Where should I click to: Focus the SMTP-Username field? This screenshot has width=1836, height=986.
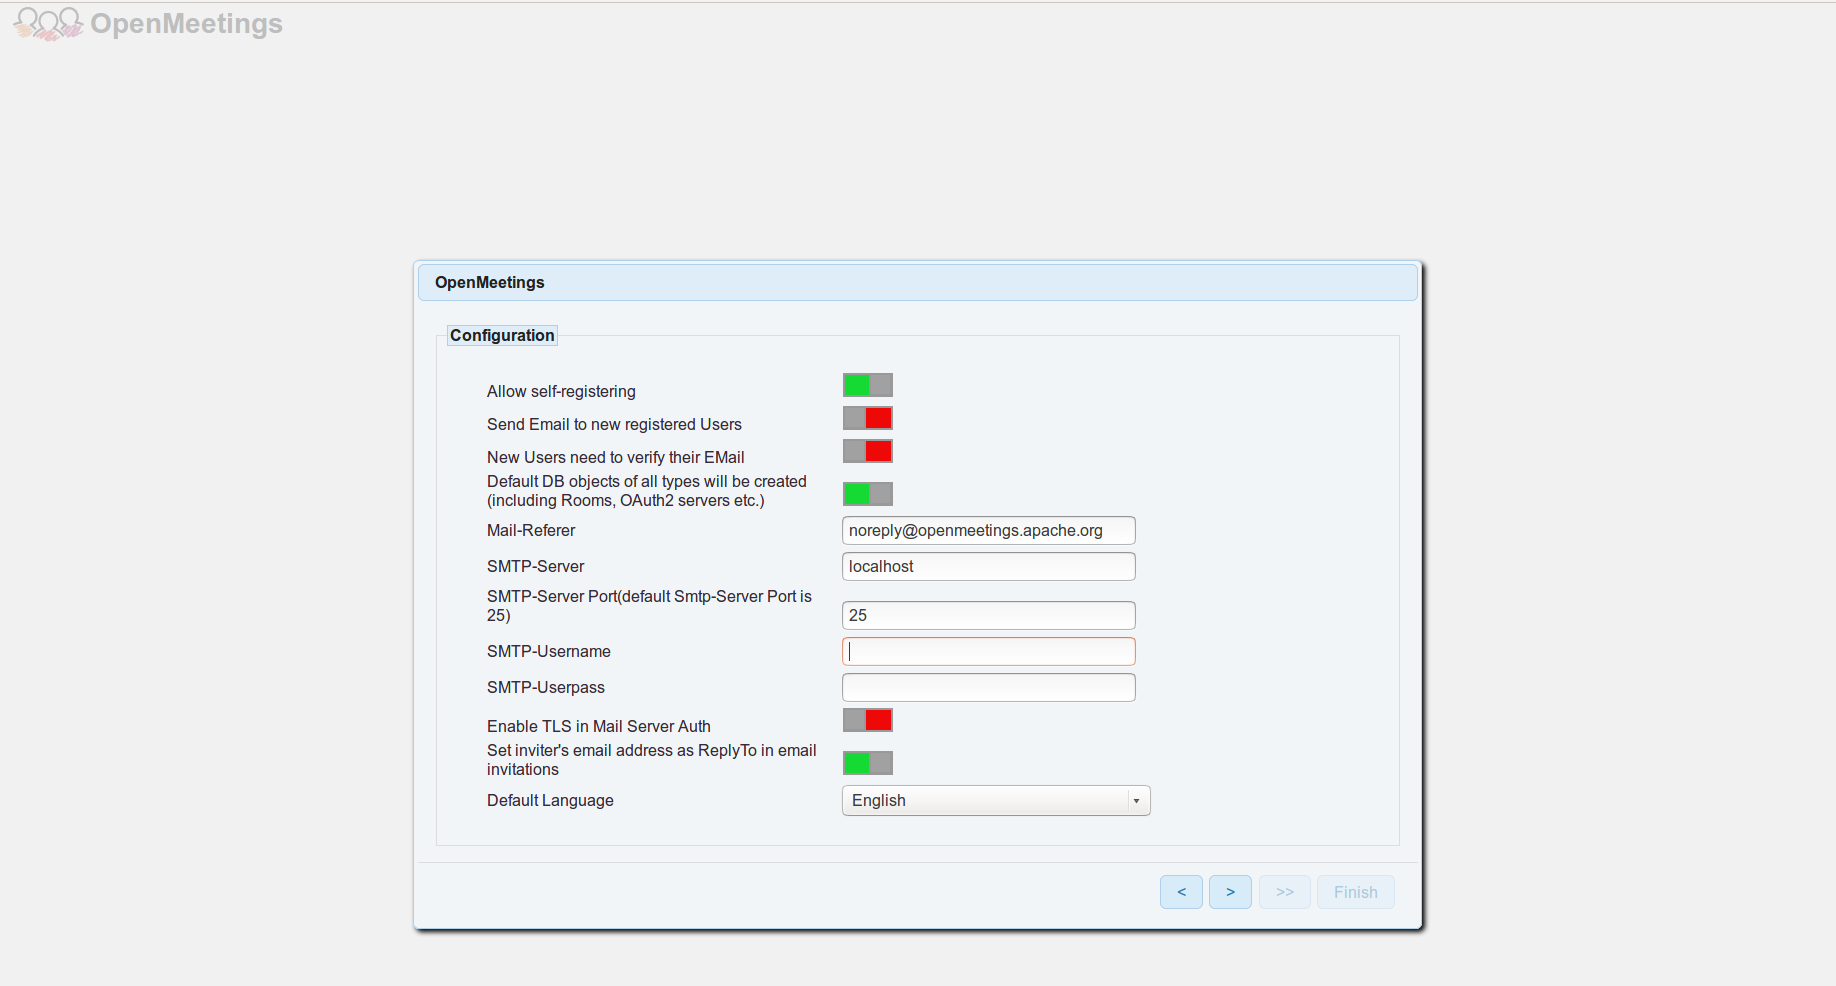pos(989,651)
